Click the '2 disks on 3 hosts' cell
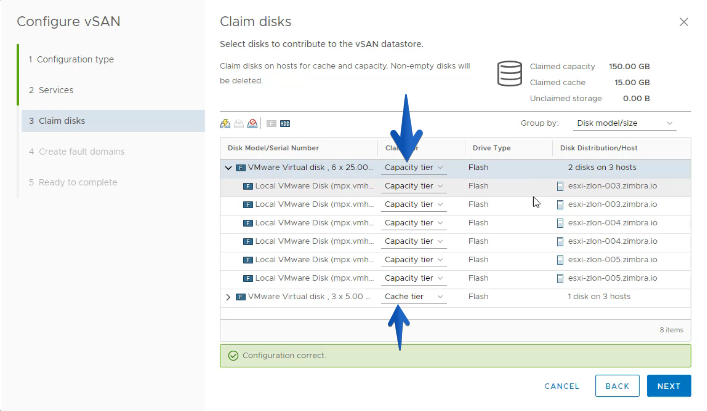Viewport: 707px width, 411px height. [x=602, y=167]
